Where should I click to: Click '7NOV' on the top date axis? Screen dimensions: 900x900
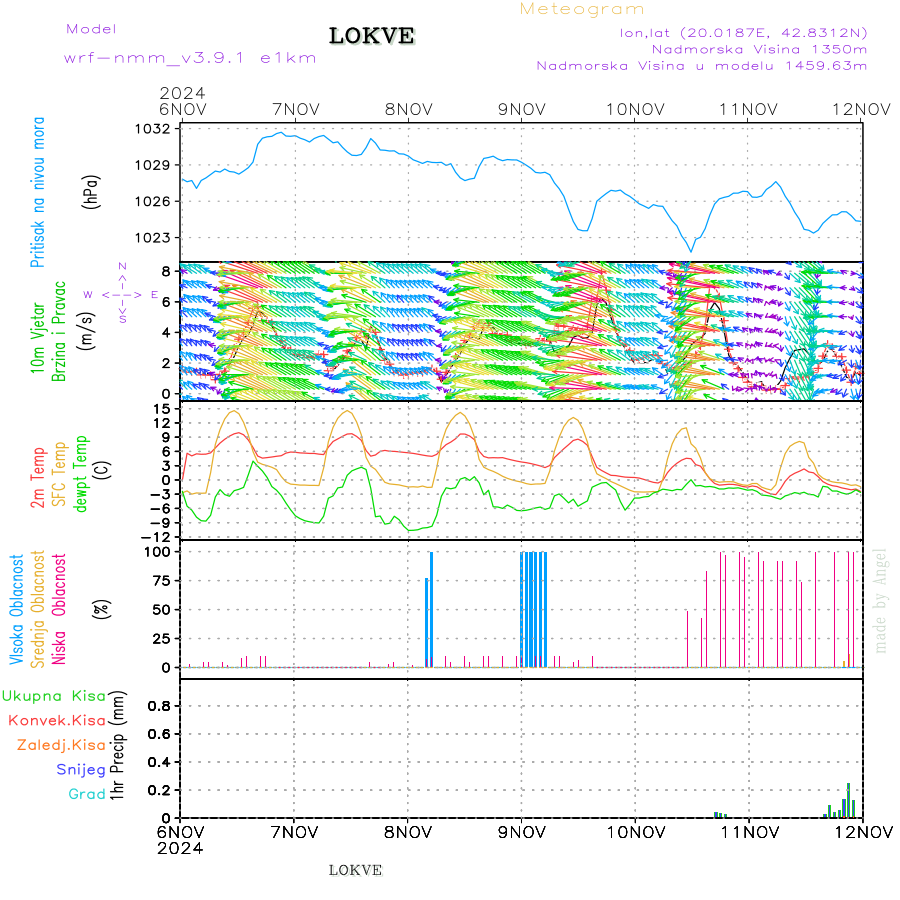click(x=296, y=109)
